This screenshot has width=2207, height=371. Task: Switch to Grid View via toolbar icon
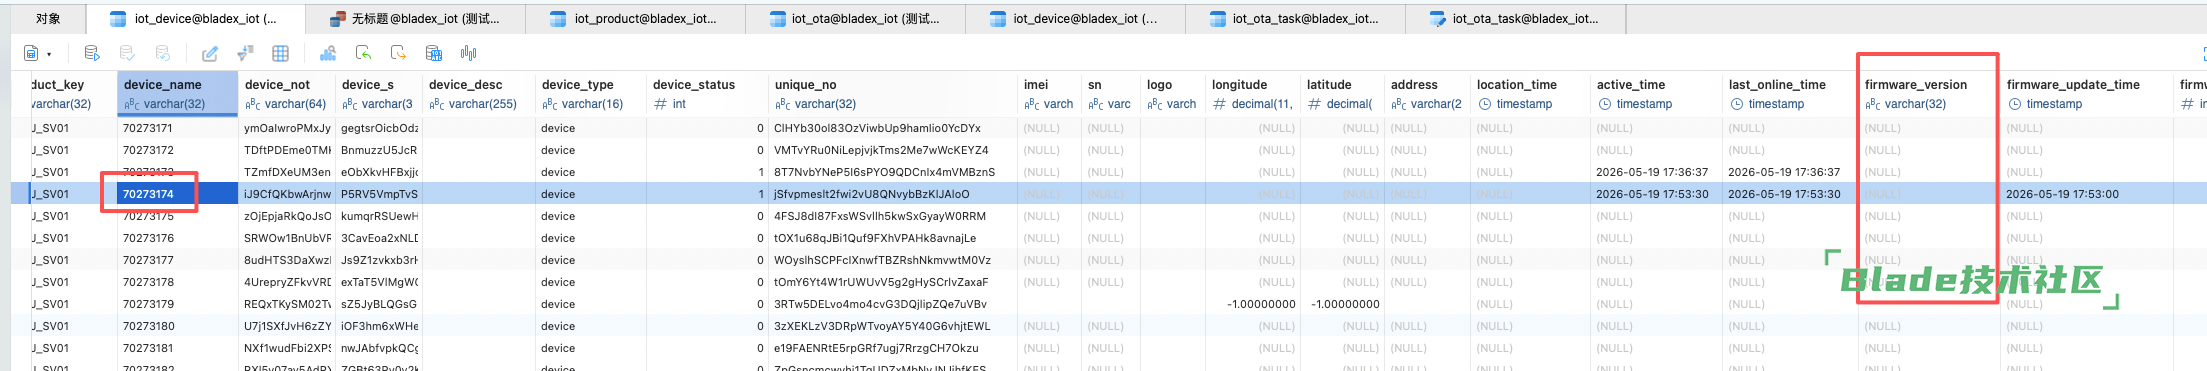coord(281,53)
